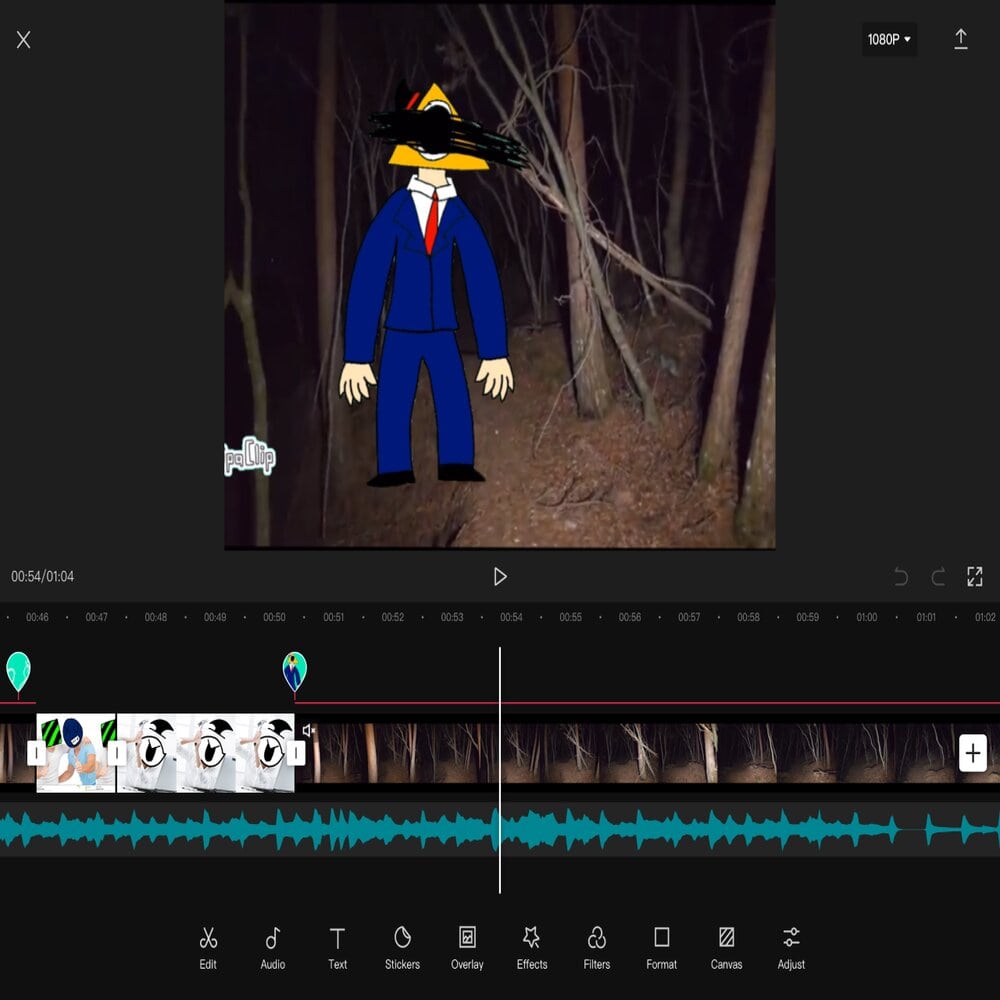Open the Format aspect ratio tool
Screen dimensions: 1000x1000
coord(661,947)
